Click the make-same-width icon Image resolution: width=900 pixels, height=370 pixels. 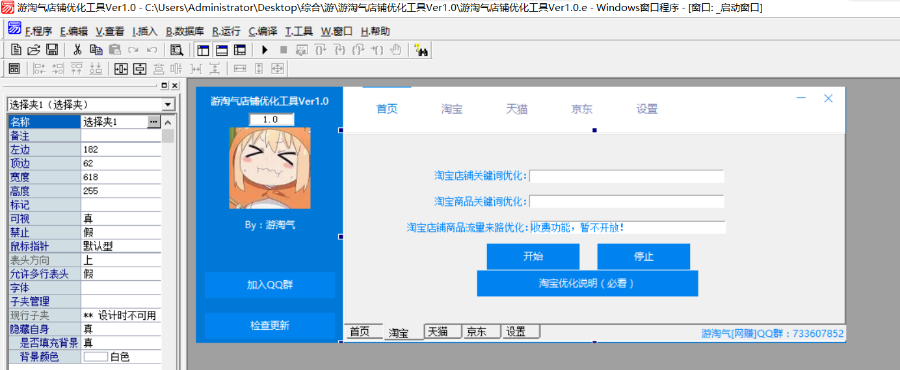point(240,69)
